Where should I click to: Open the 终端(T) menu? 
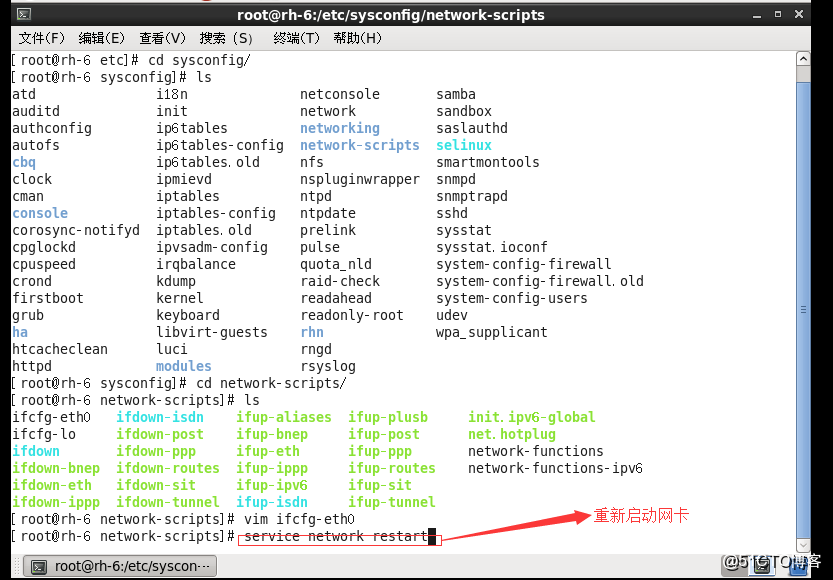pyautogui.click(x=296, y=38)
